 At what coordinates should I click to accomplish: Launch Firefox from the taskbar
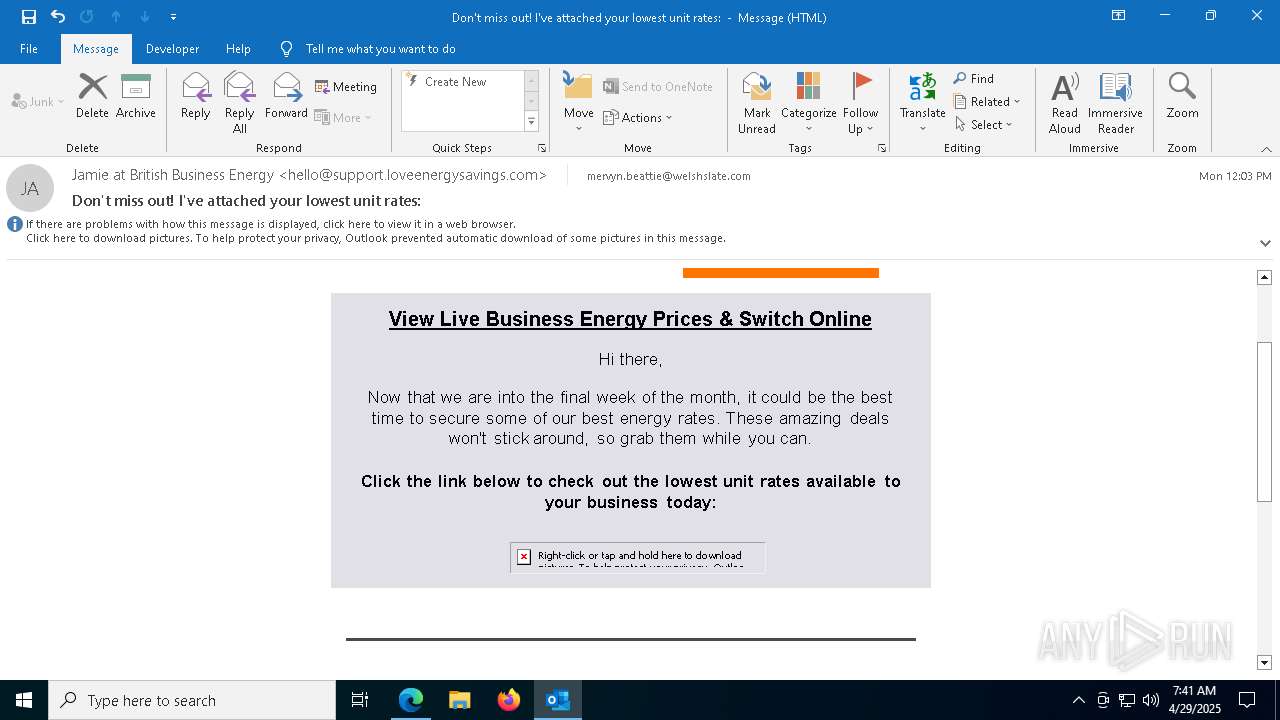[x=509, y=700]
